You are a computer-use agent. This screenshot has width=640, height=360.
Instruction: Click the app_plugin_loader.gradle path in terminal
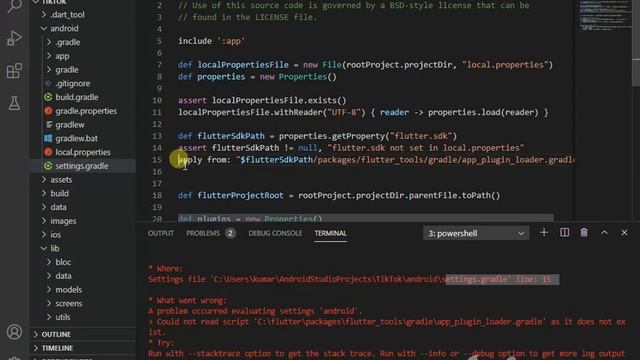400,322
